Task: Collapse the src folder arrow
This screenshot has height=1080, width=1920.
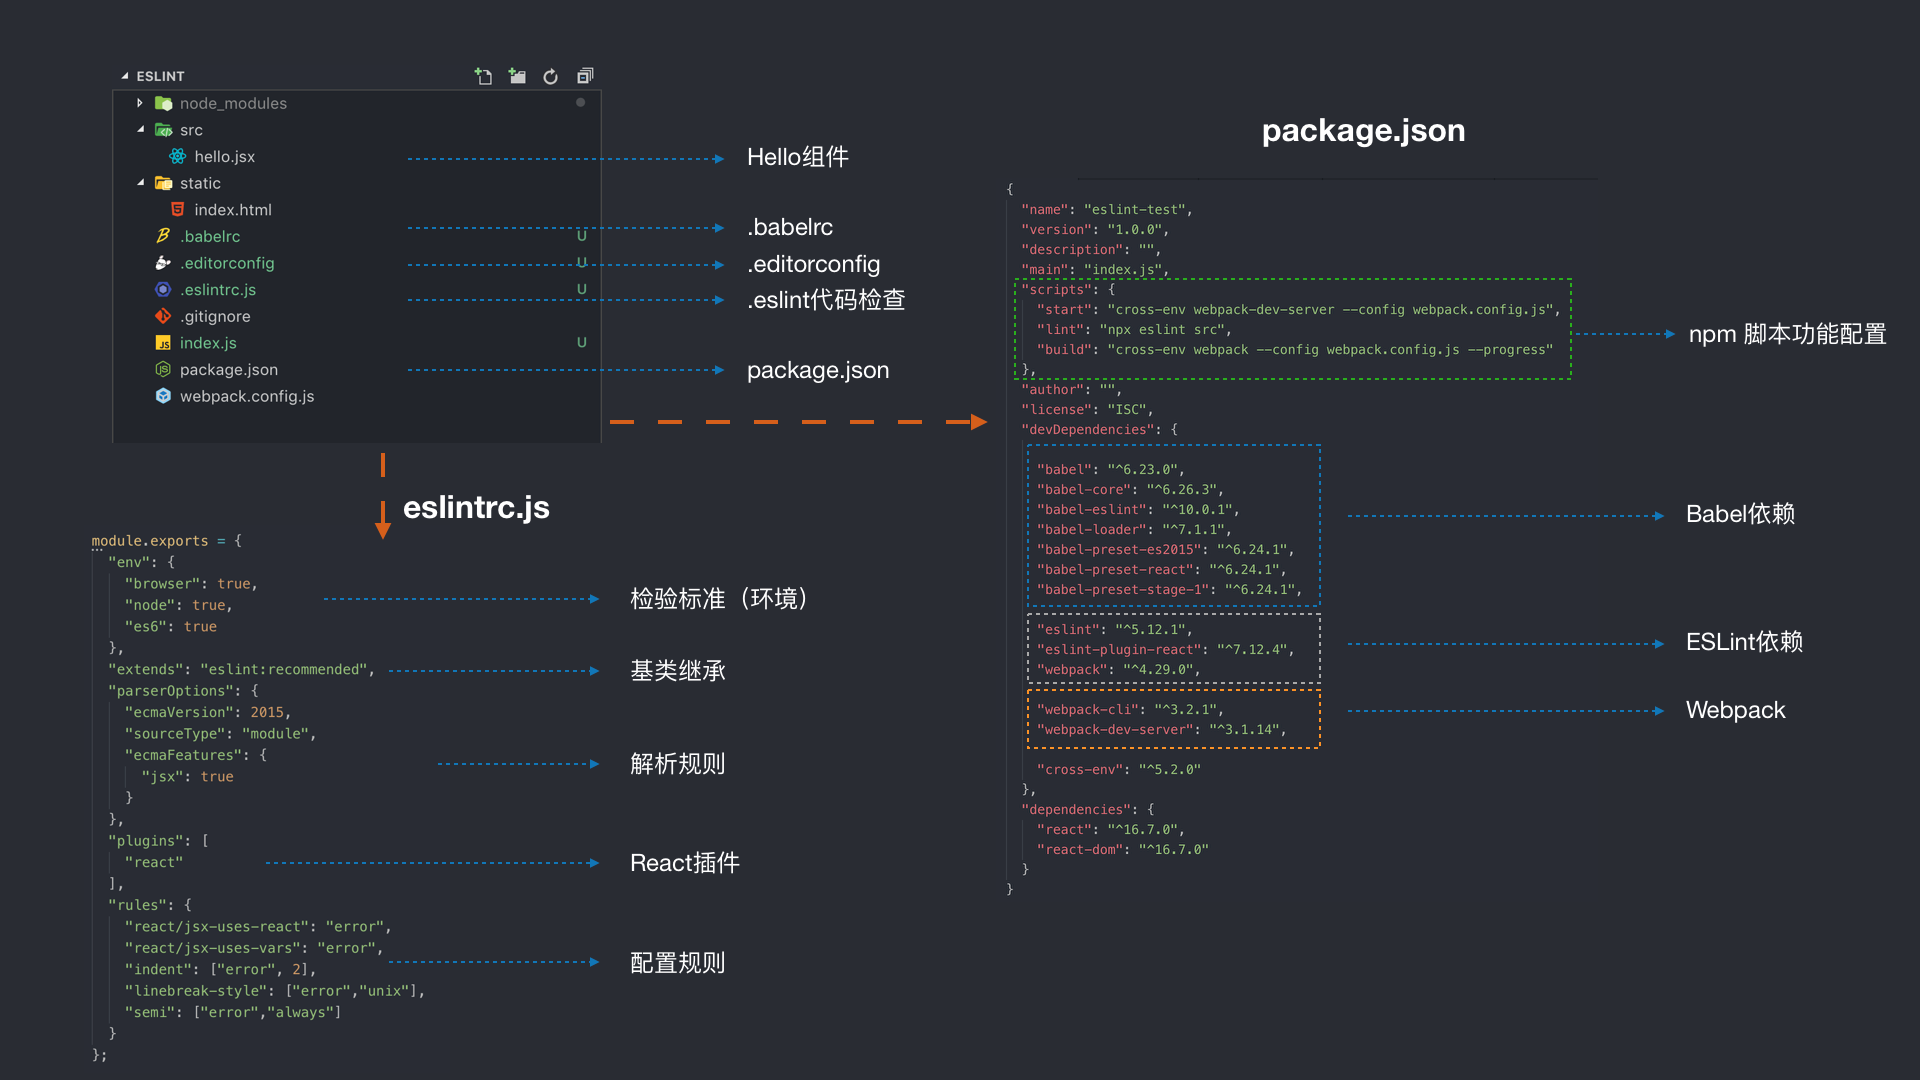Action: coord(140,129)
